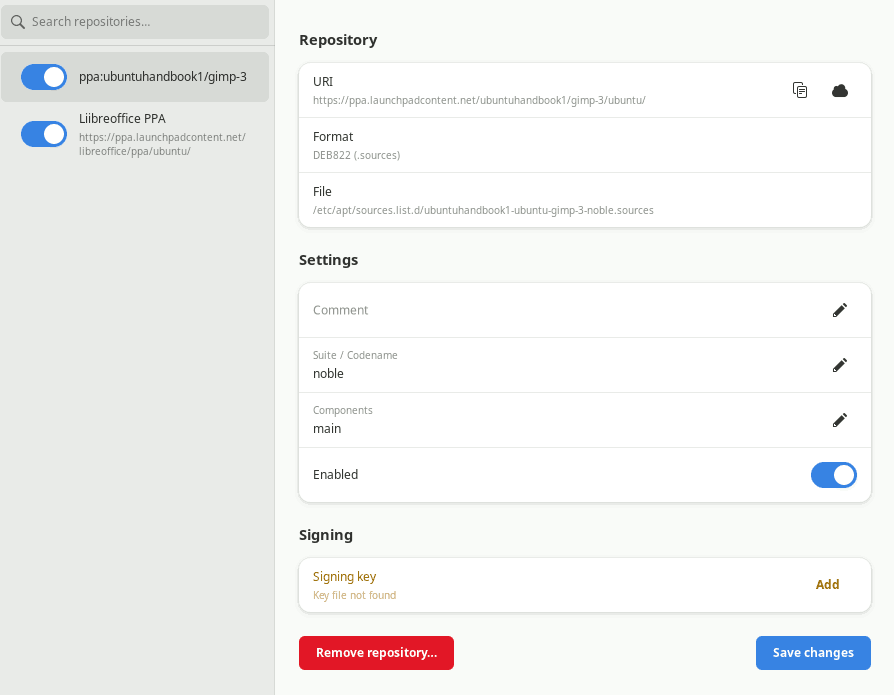Click the sources file path text
The image size is (894, 695).
click(483, 210)
